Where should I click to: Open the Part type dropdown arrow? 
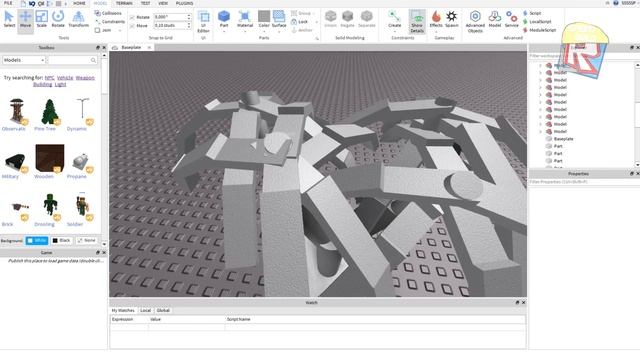pyautogui.click(x=224, y=32)
